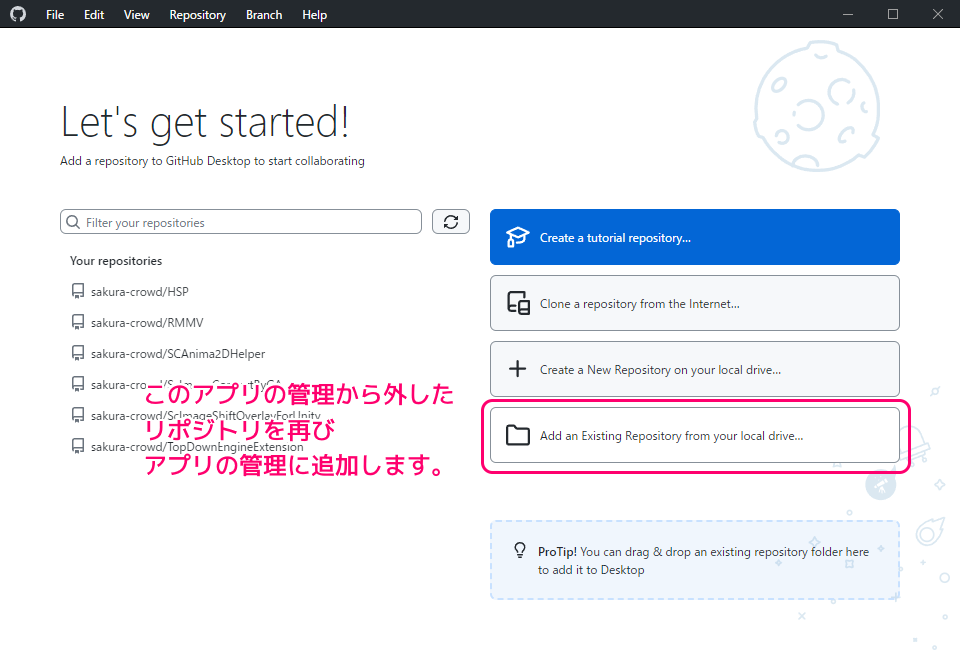Click repo icon beside sakura-crowd/TopDownEngineExtension

coord(78,446)
